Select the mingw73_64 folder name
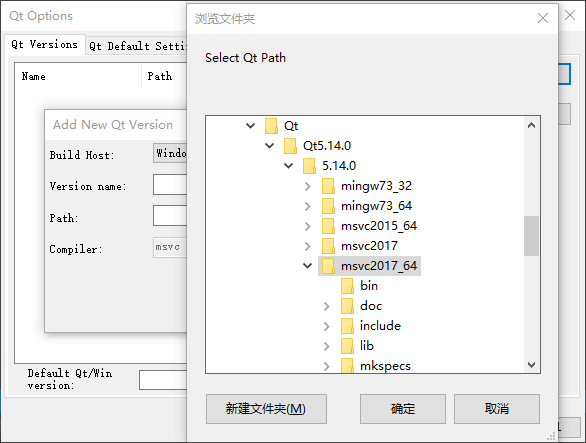This screenshot has height=443, width=586. [376, 206]
